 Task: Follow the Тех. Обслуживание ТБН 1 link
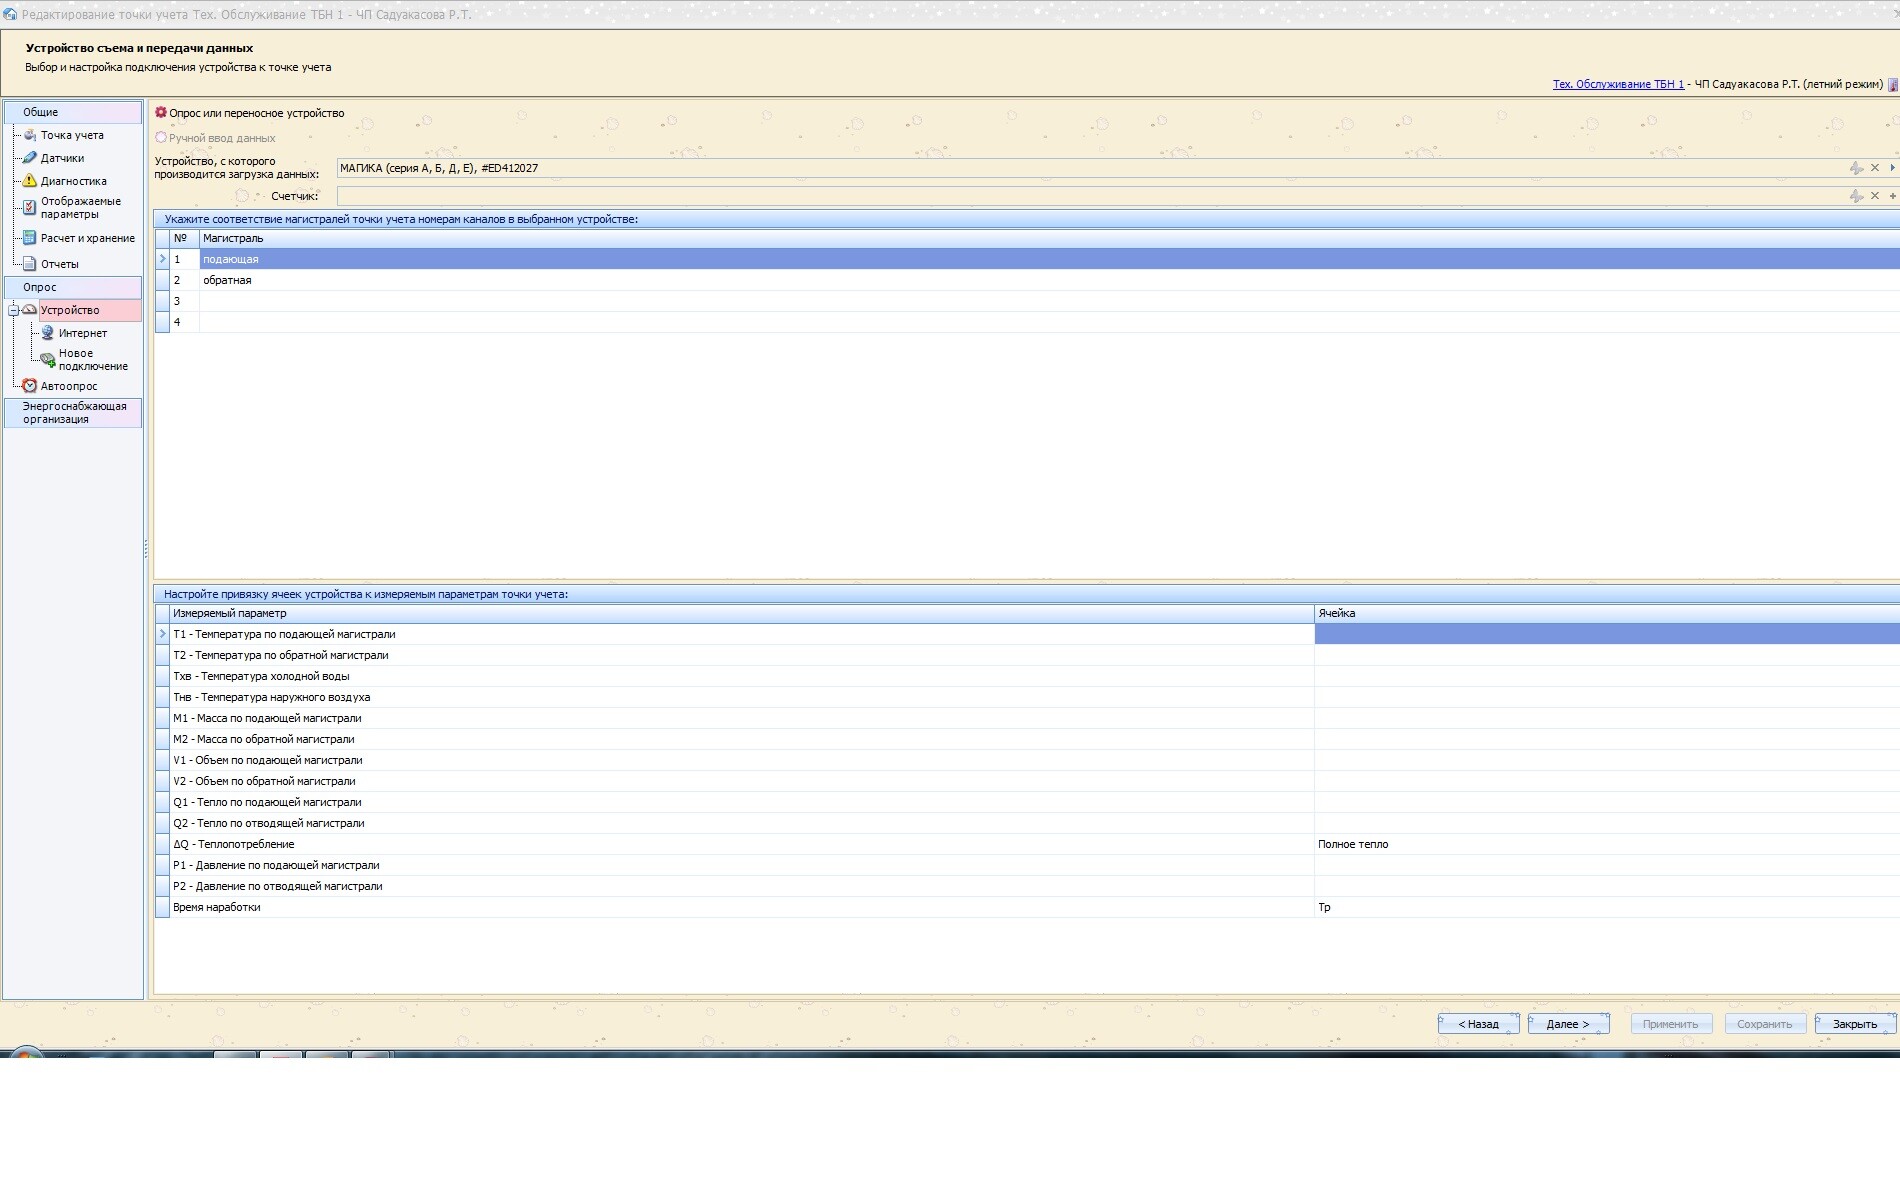tap(1617, 84)
